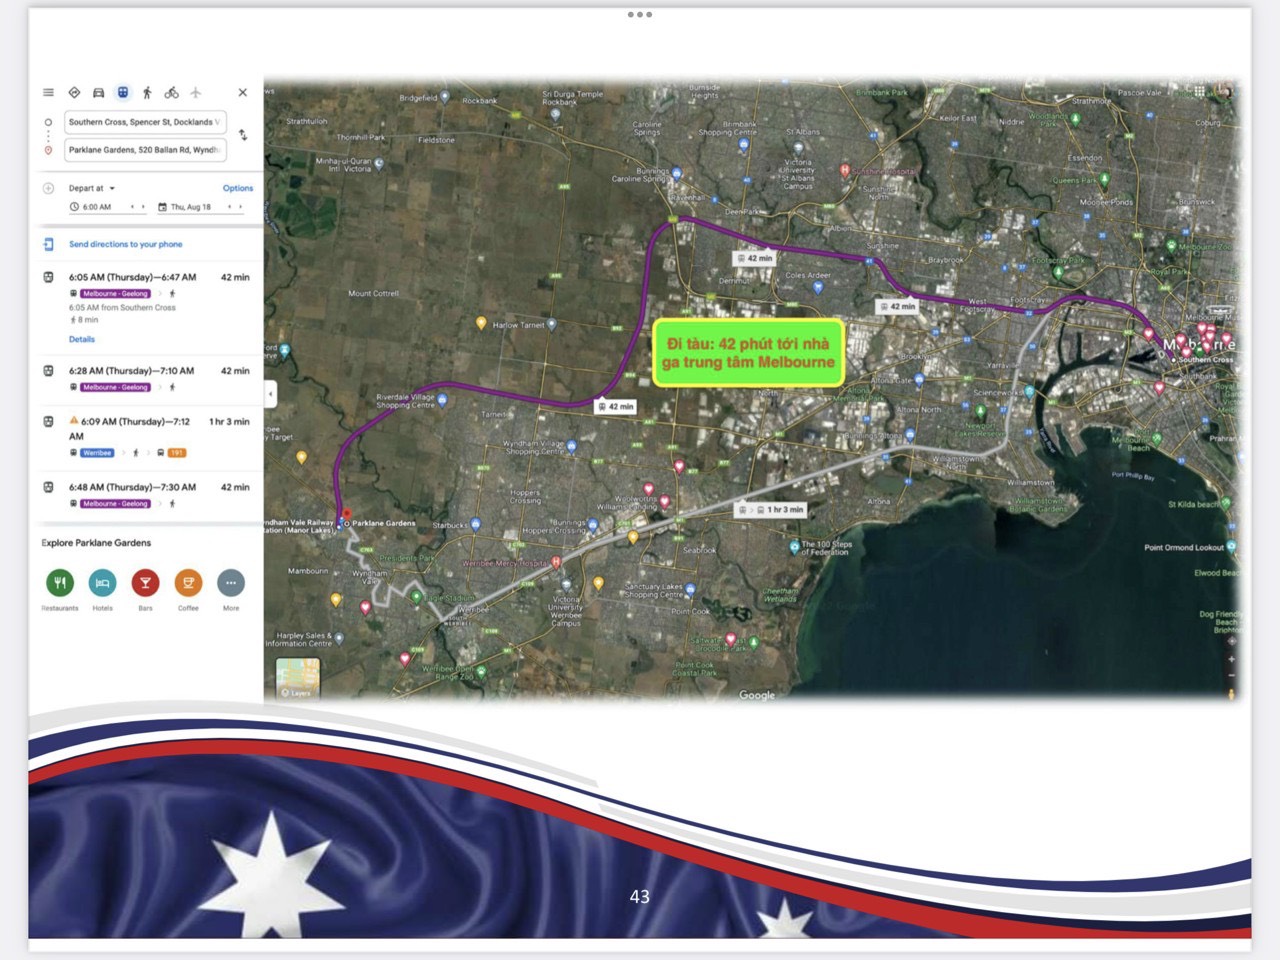Open the Google account avatar
The width and height of the screenshot is (1280, 960).
[1222, 90]
